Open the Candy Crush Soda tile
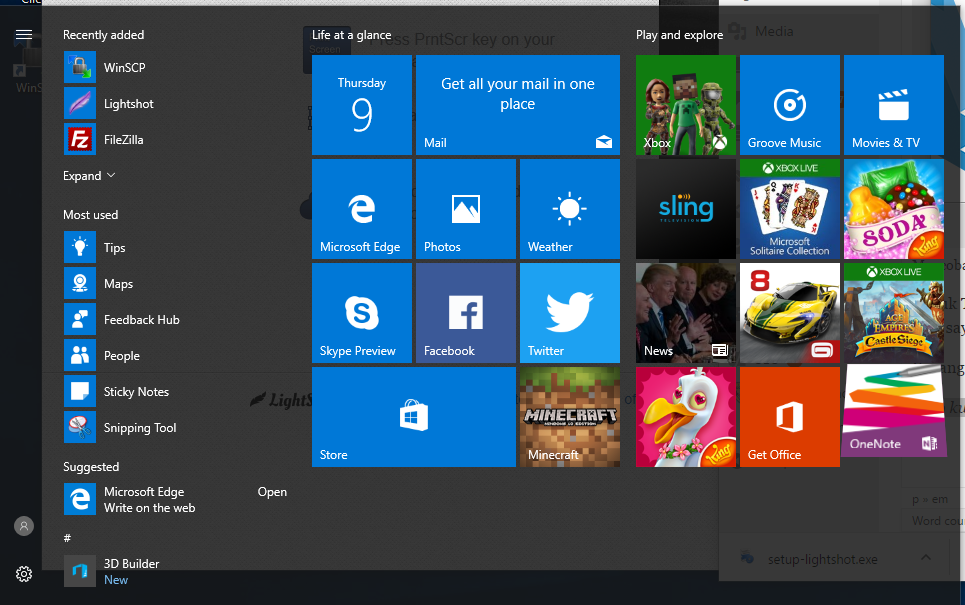This screenshot has width=965, height=605. [x=894, y=209]
